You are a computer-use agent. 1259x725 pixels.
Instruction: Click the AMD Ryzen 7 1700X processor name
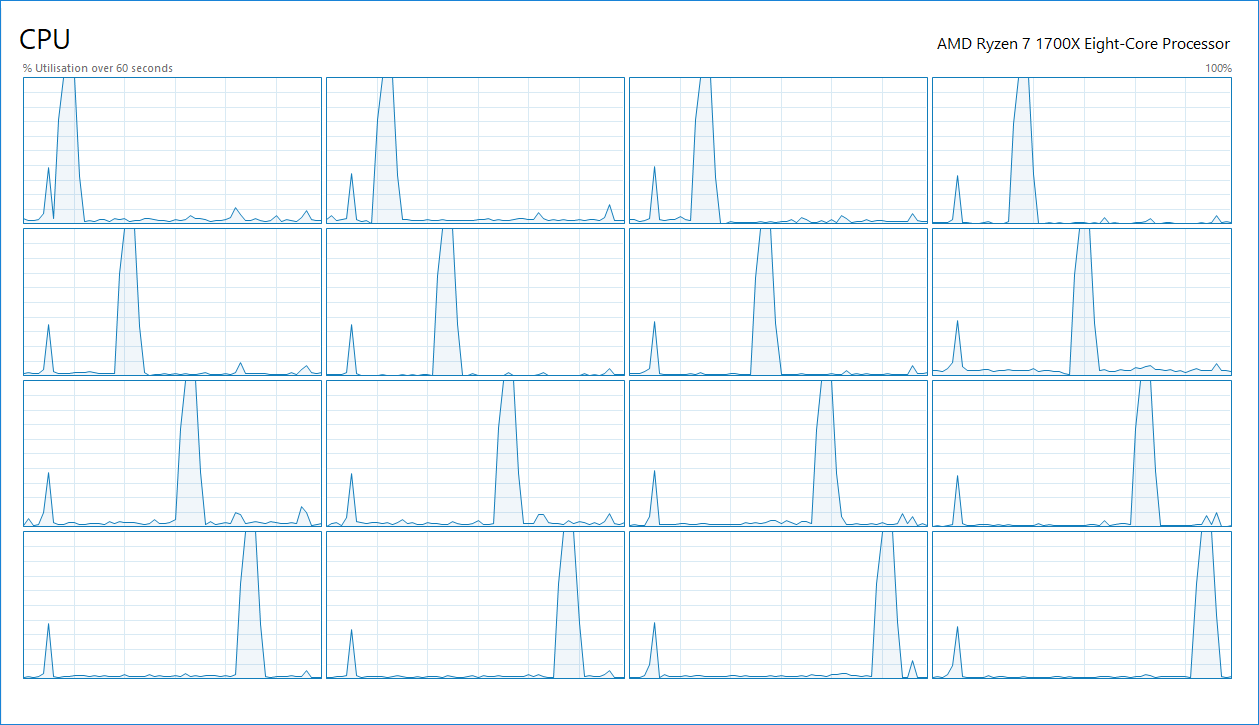point(1083,43)
